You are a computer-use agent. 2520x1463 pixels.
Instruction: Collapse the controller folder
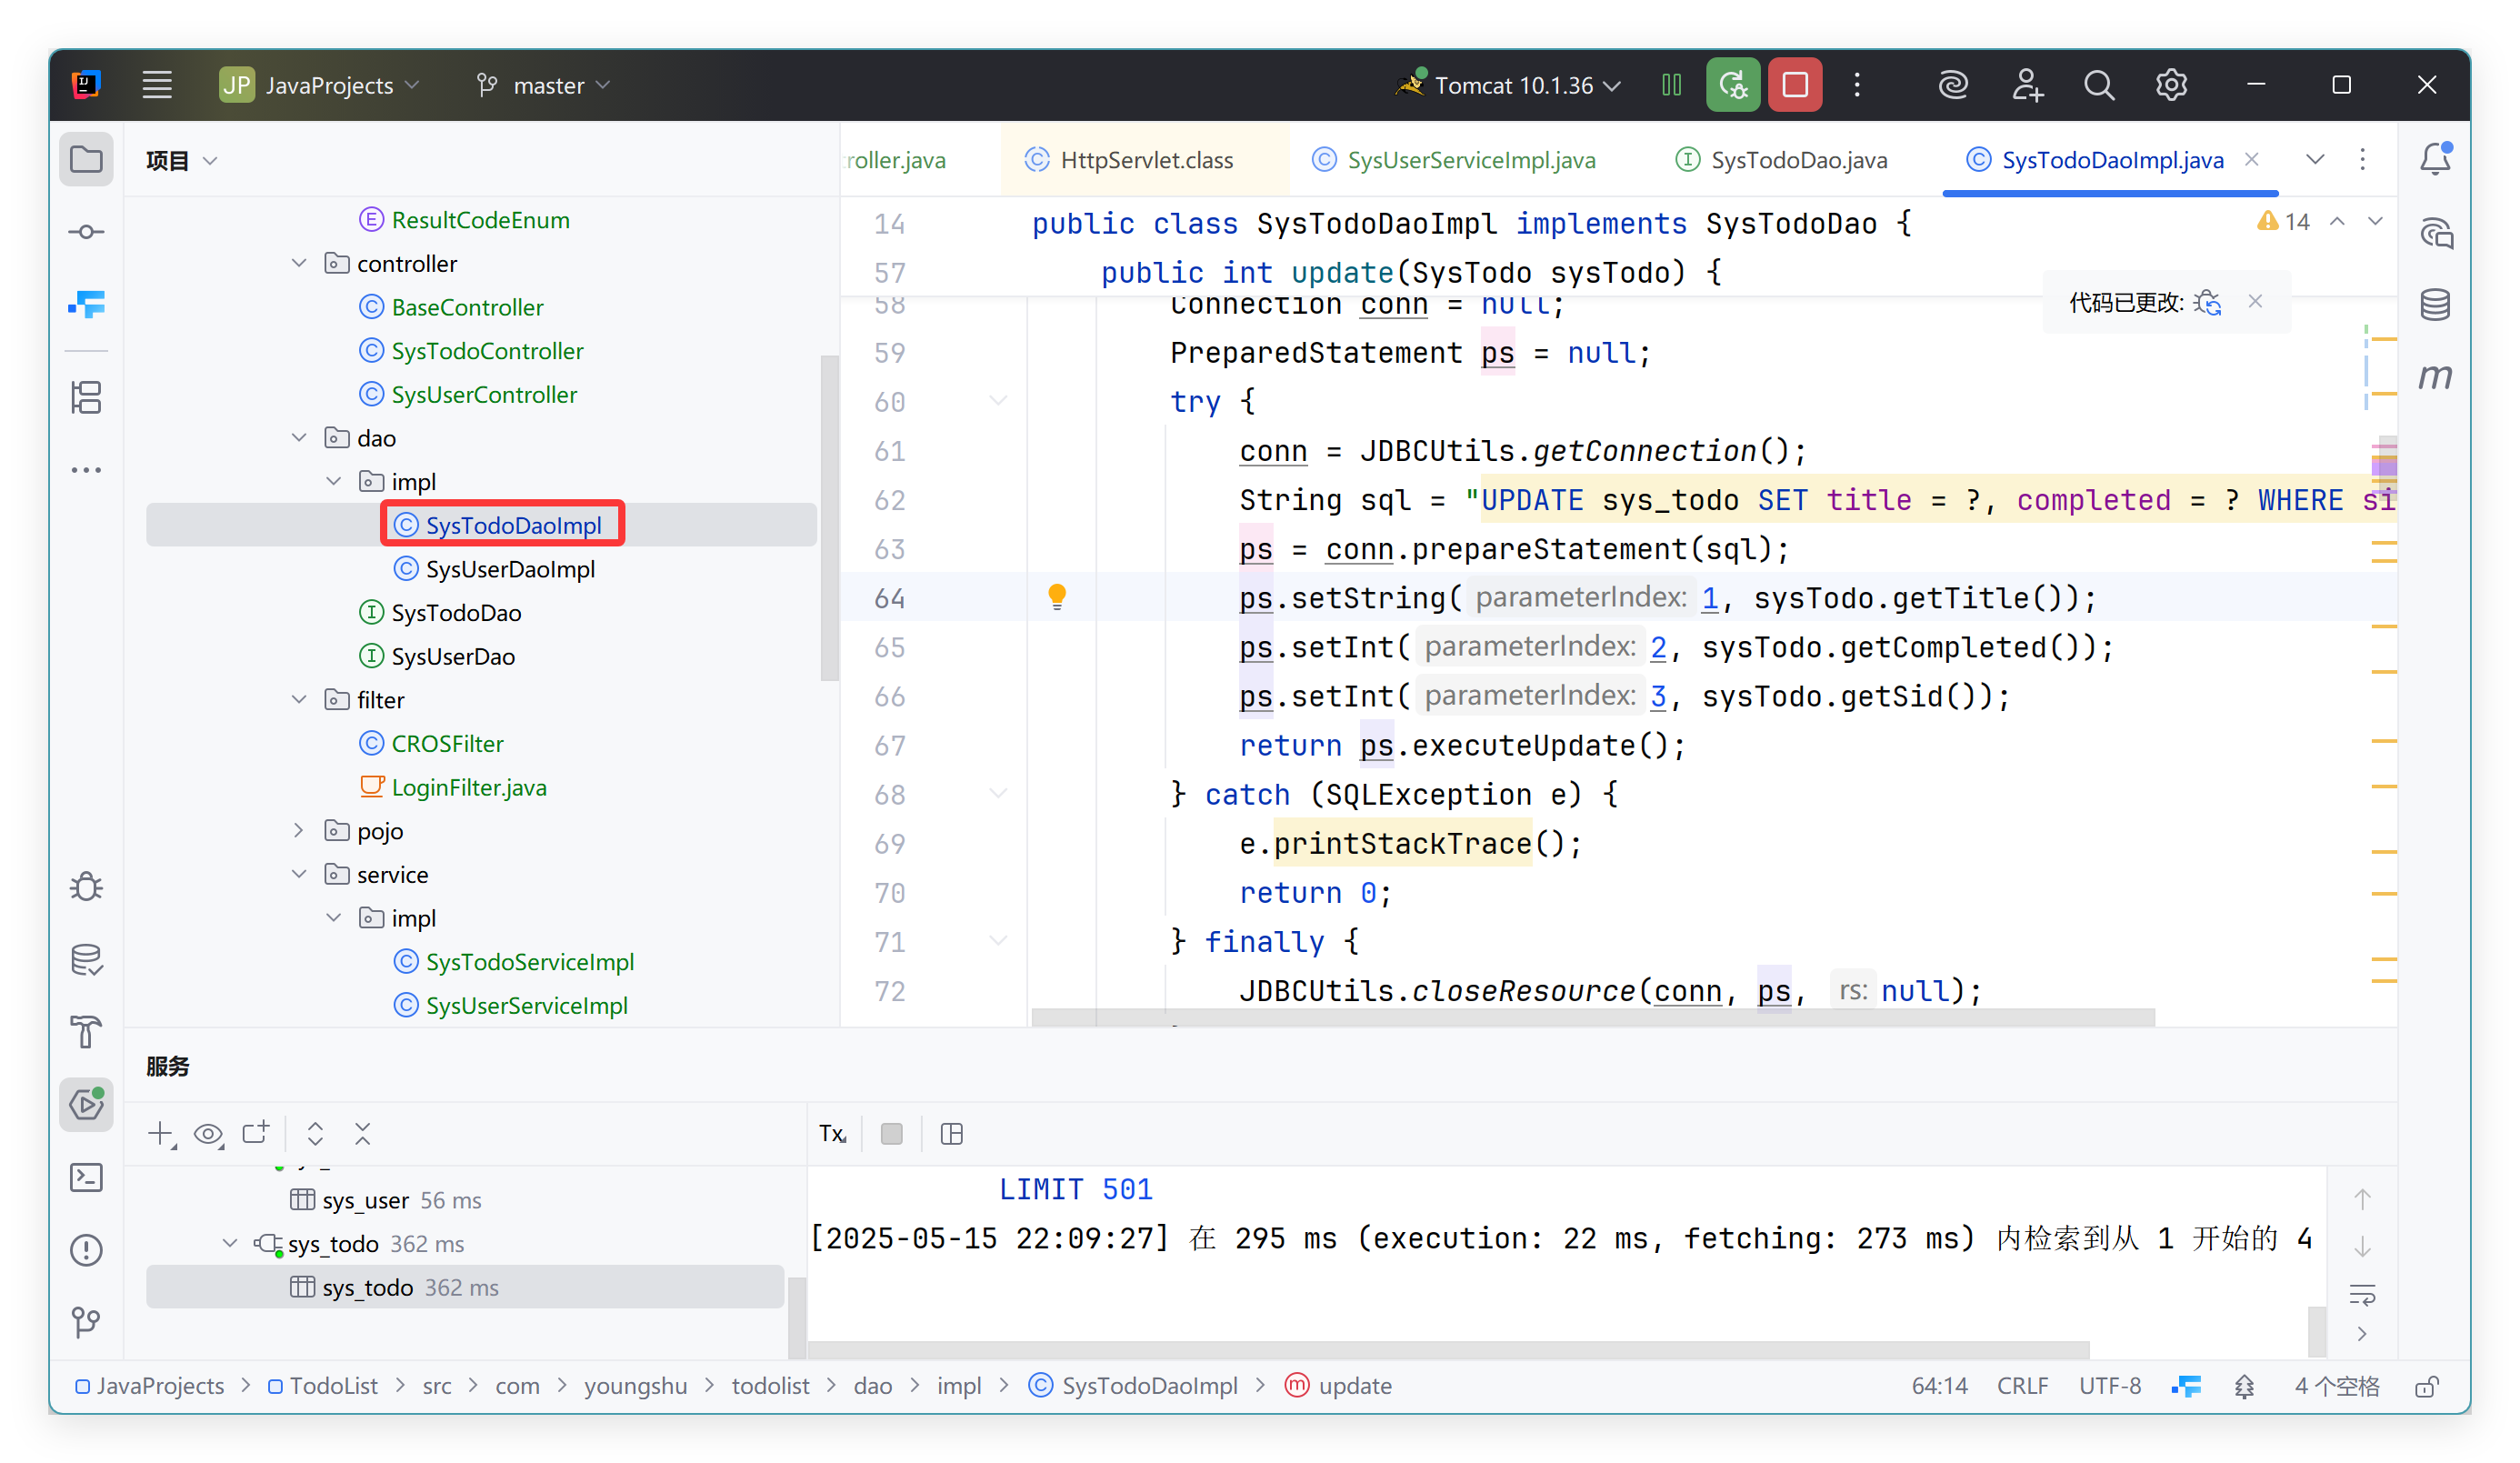[x=299, y=263]
